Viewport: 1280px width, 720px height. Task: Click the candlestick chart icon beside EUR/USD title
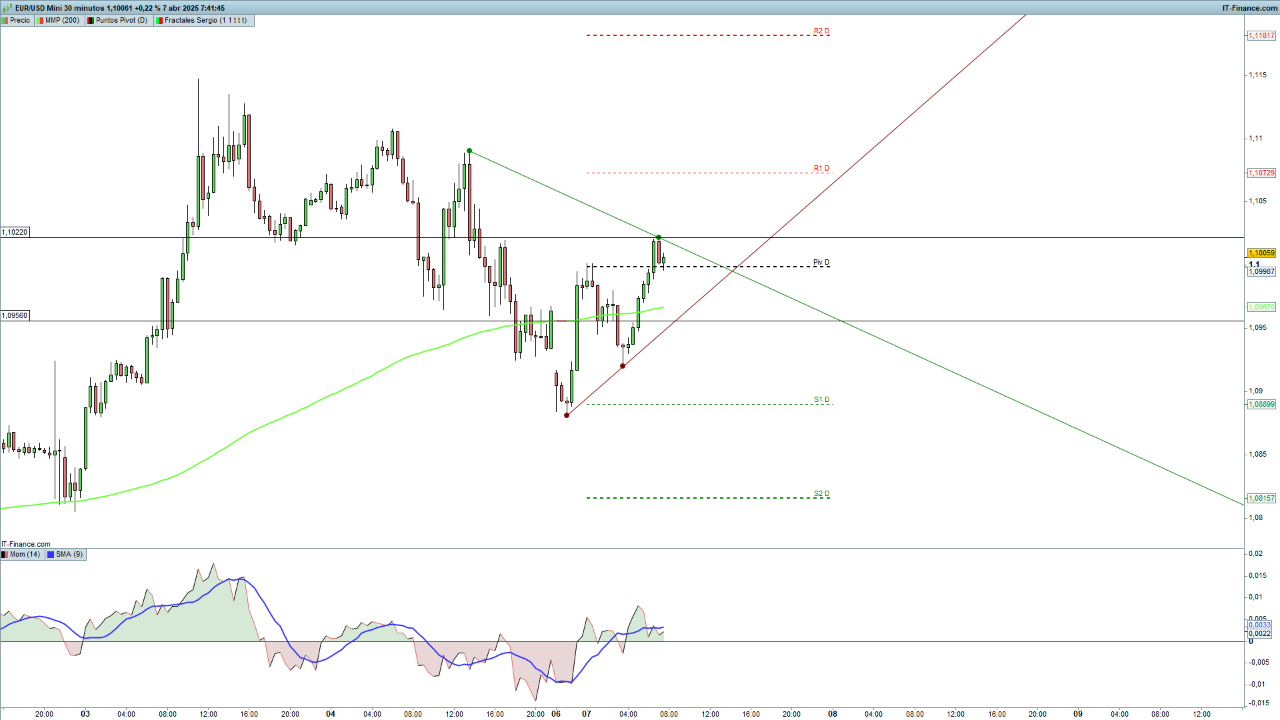coord(7,7)
